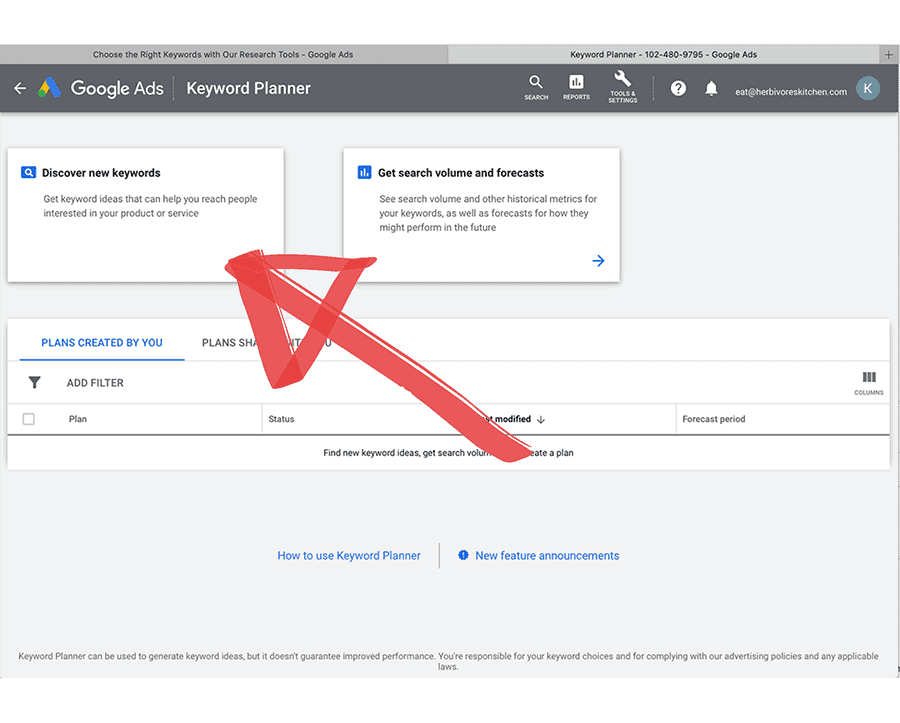
Task: Open New feature announcements link
Action: point(547,555)
